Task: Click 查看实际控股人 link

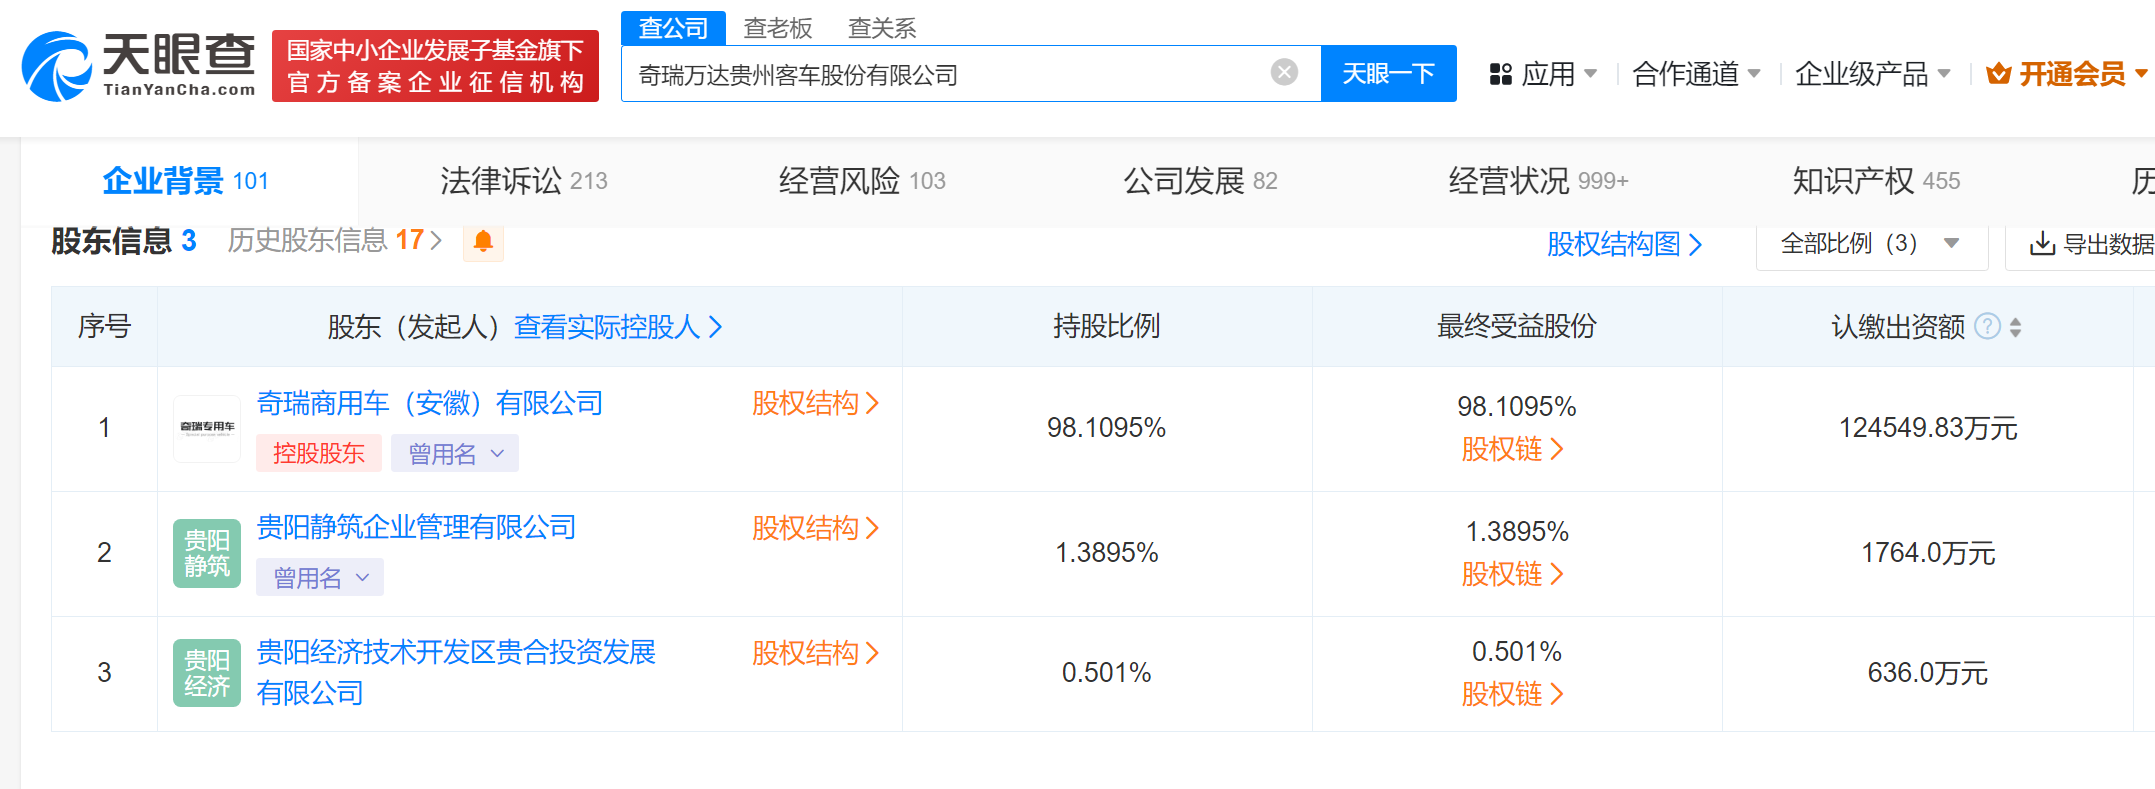Action: pyautogui.click(x=618, y=327)
